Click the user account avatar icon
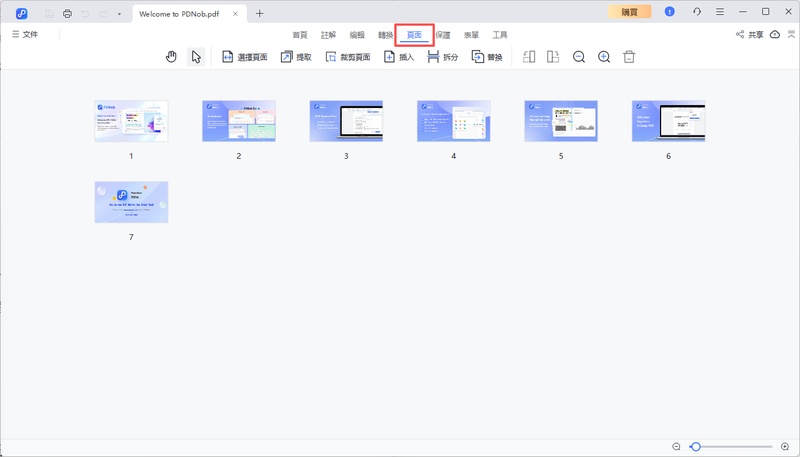The width and height of the screenshot is (800, 457). [669, 12]
